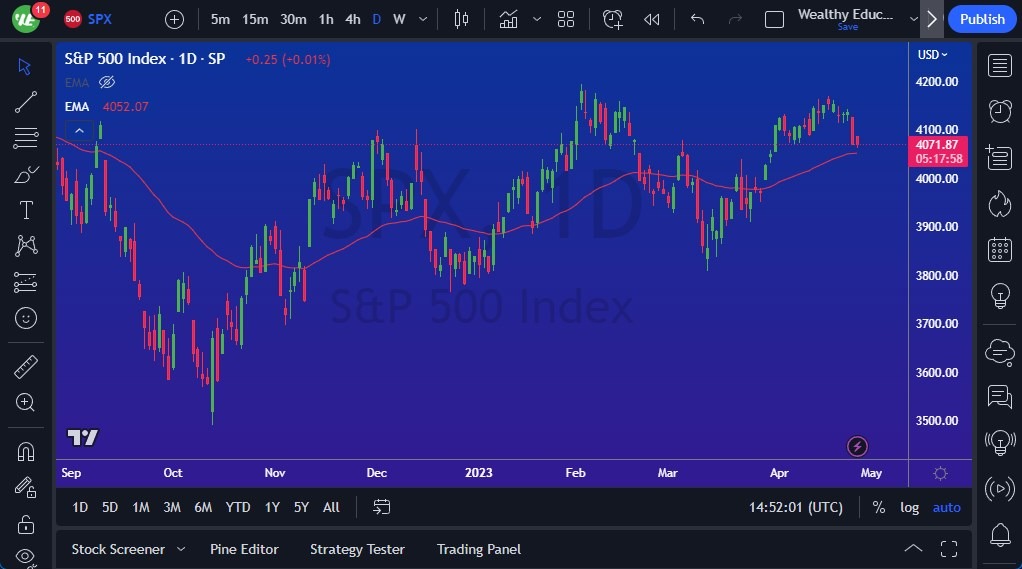Open the public chats cloud panel
Viewport: 1022px width, 569px height.
click(1000, 353)
